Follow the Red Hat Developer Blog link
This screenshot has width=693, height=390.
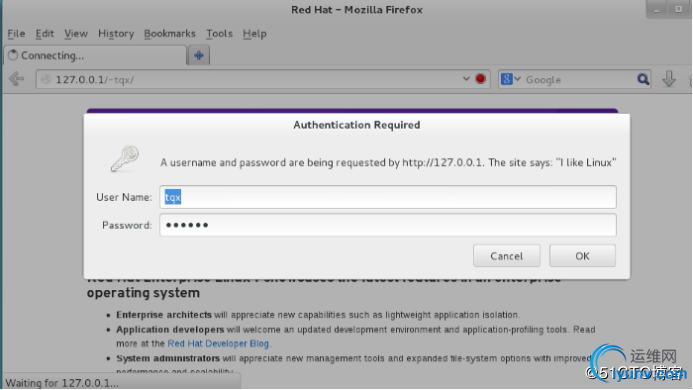click(218, 344)
